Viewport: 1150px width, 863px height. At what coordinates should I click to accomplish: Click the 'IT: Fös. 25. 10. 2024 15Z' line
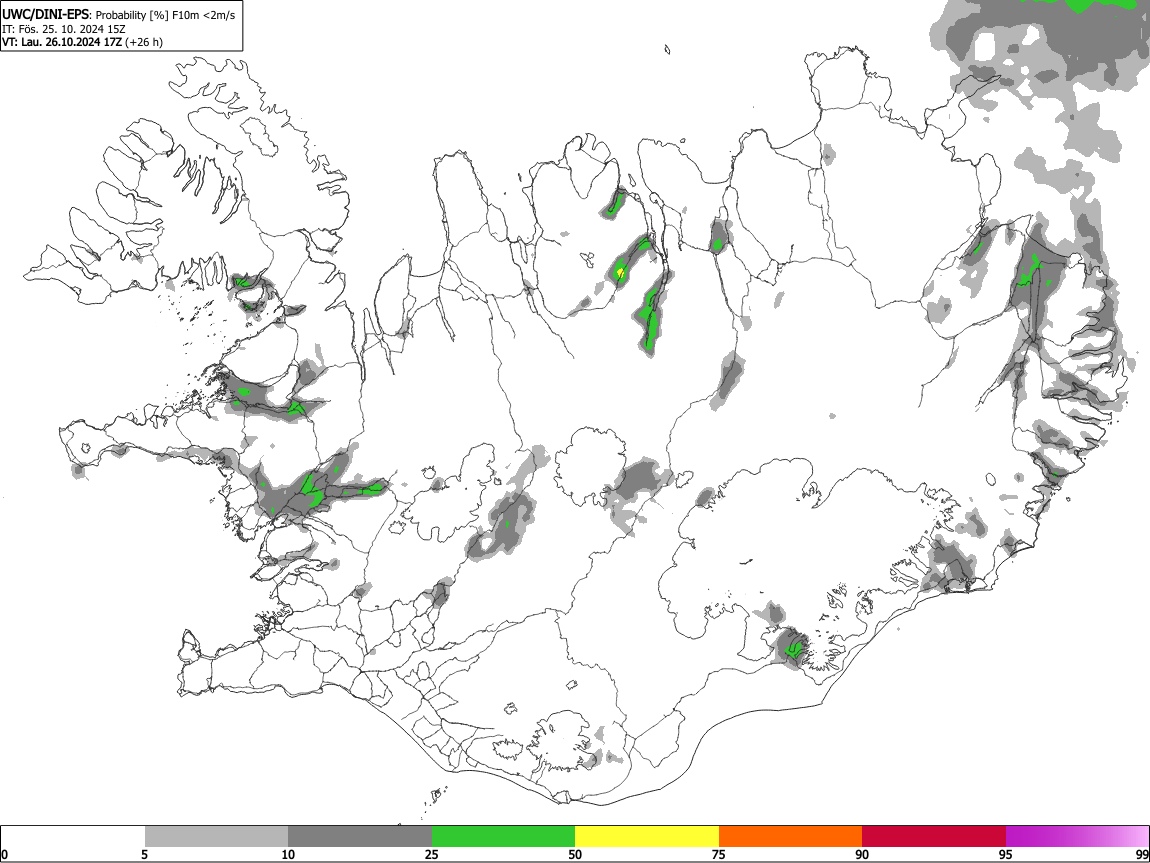64,29
